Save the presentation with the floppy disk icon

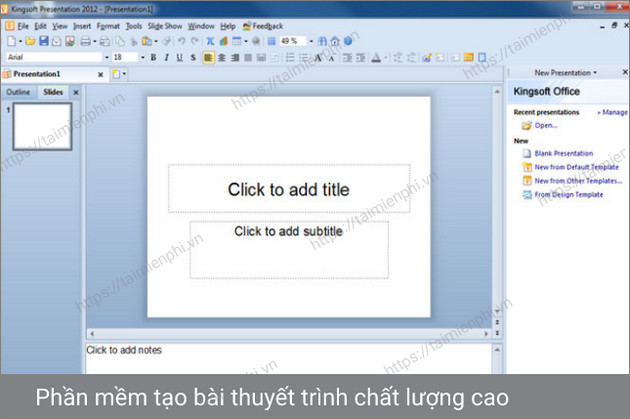[43, 41]
